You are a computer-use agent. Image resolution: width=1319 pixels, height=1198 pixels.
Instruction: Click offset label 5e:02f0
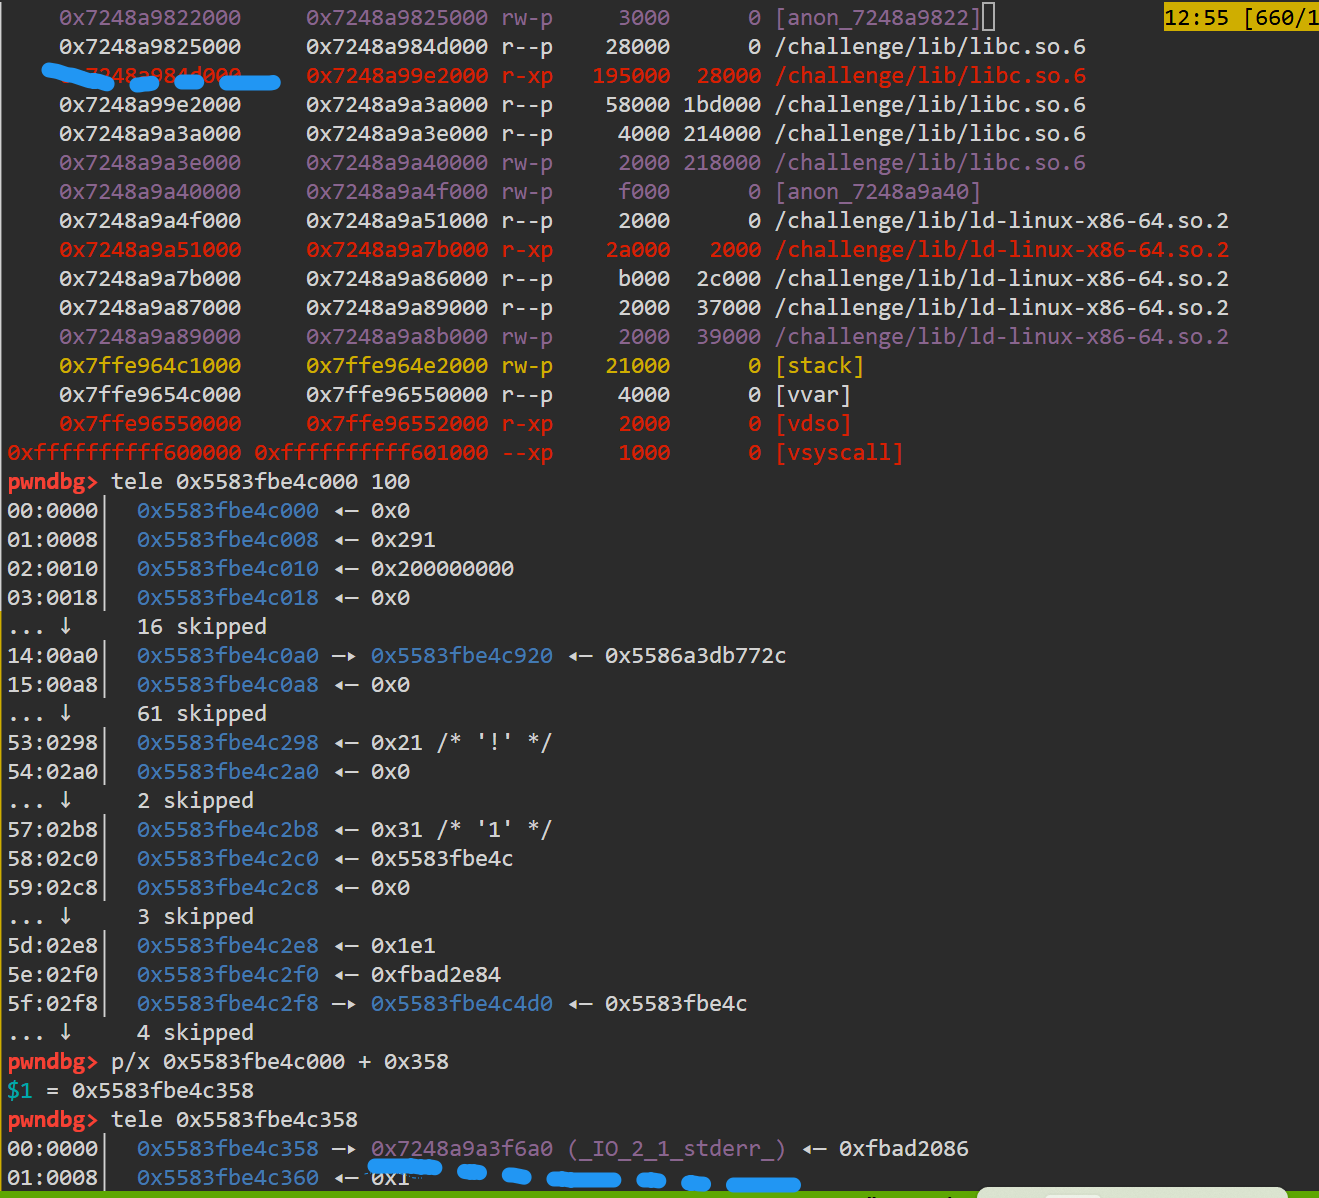tap(53, 975)
